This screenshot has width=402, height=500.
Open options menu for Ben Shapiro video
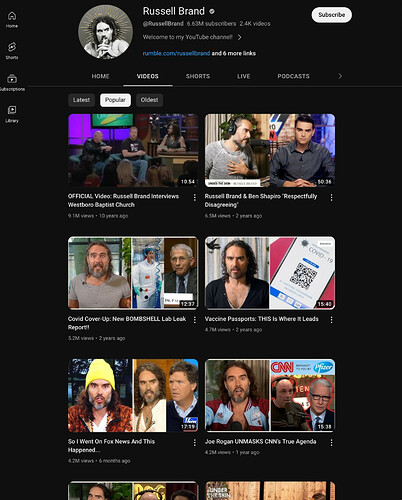[x=331, y=197]
